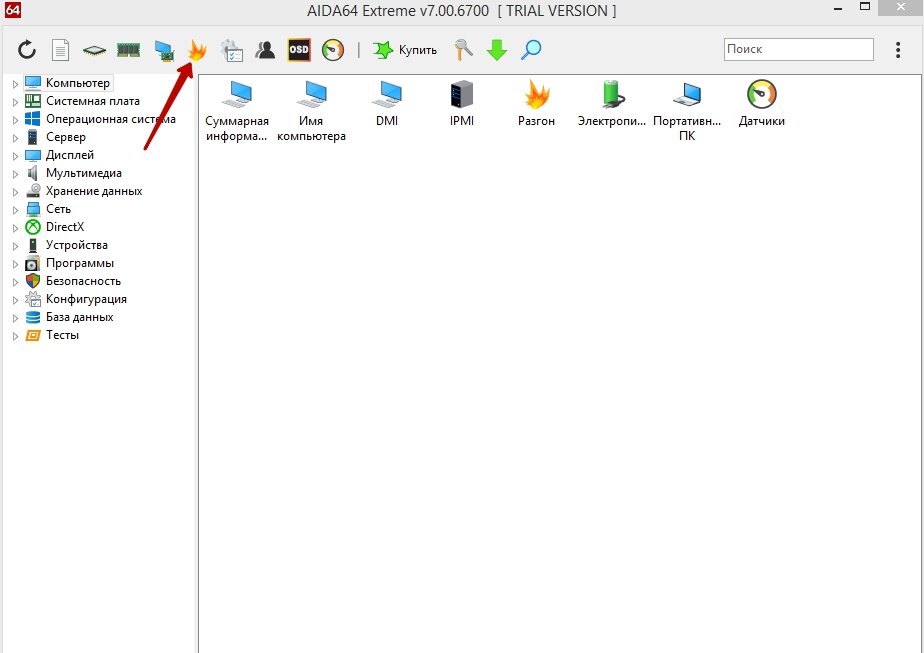Expand the Устройства tree node

(x=15, y=246)
